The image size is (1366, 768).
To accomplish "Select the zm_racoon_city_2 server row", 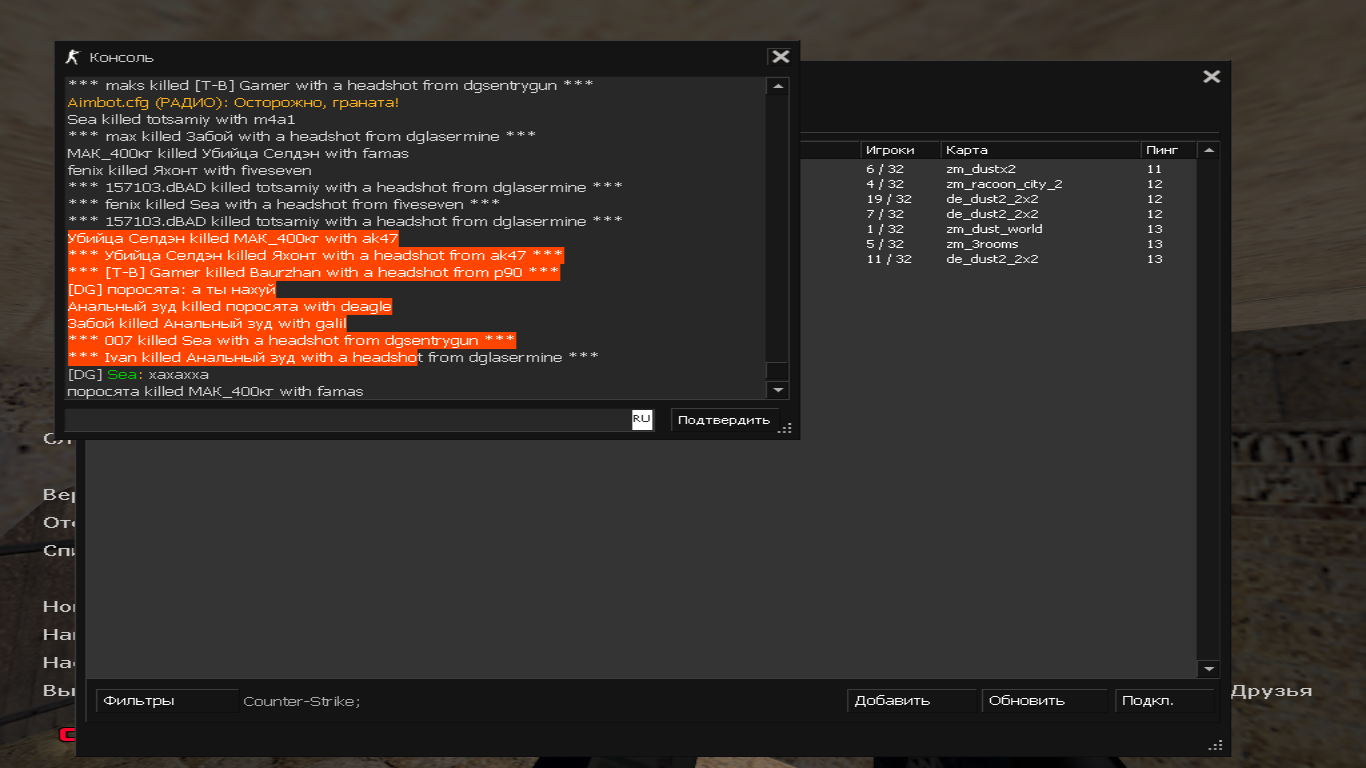I will (1003, 184).
